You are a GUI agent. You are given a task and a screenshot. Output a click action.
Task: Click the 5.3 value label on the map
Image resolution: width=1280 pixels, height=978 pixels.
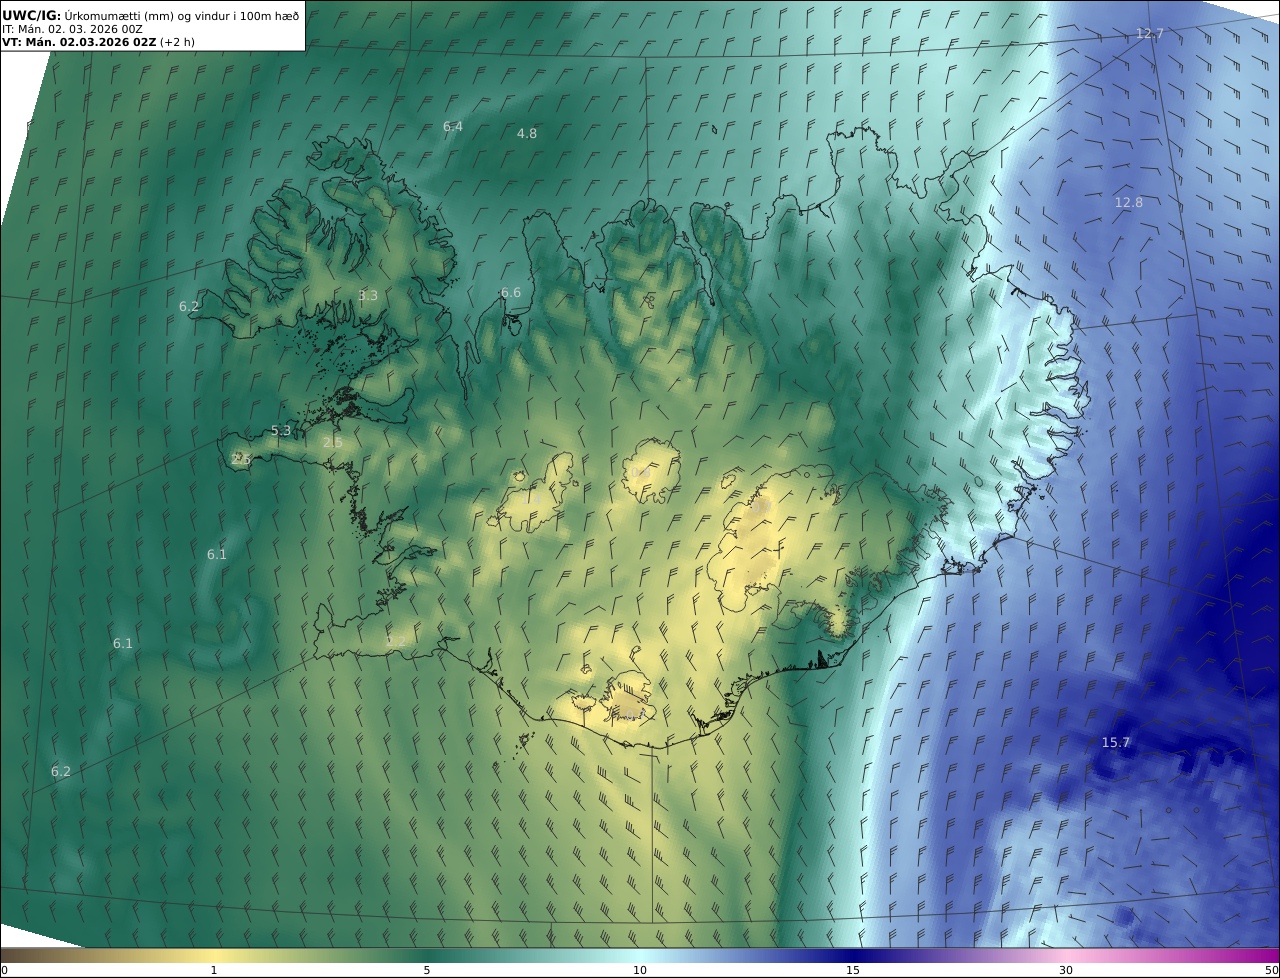(281, 431)
